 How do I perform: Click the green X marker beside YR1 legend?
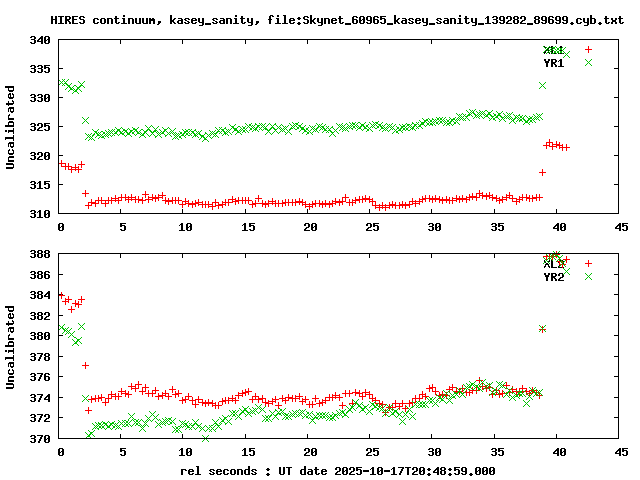click(588, 62)
